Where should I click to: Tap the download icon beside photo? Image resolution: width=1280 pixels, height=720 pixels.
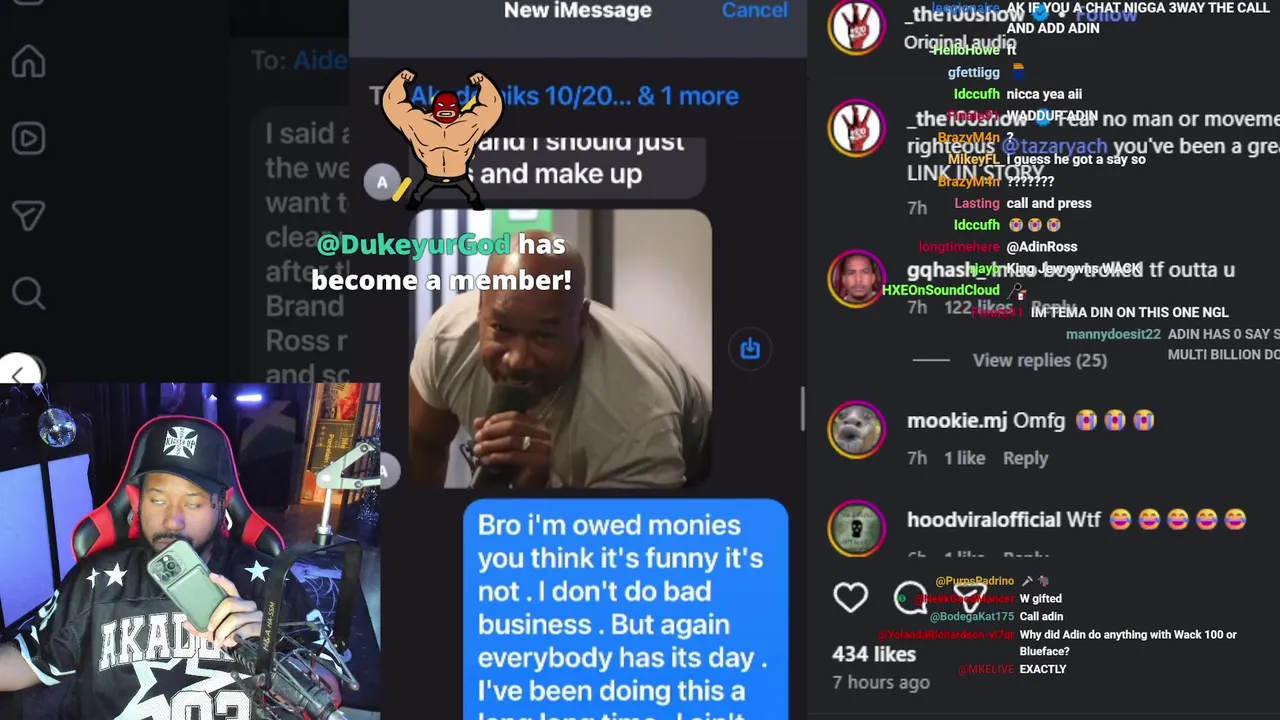pos(750,348)
